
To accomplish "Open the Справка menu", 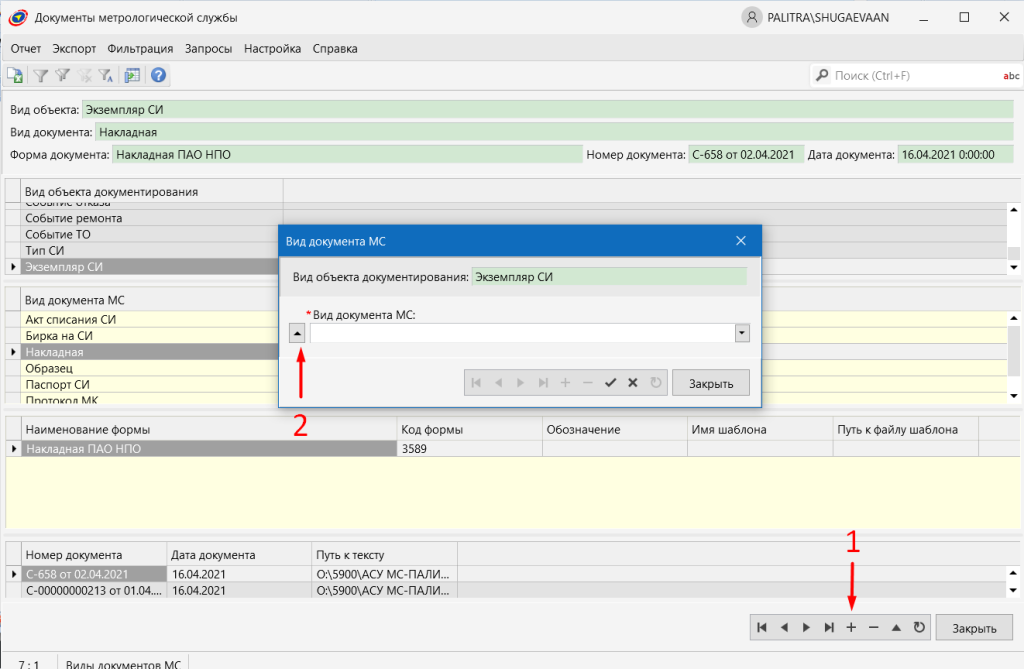I will 335,48.
